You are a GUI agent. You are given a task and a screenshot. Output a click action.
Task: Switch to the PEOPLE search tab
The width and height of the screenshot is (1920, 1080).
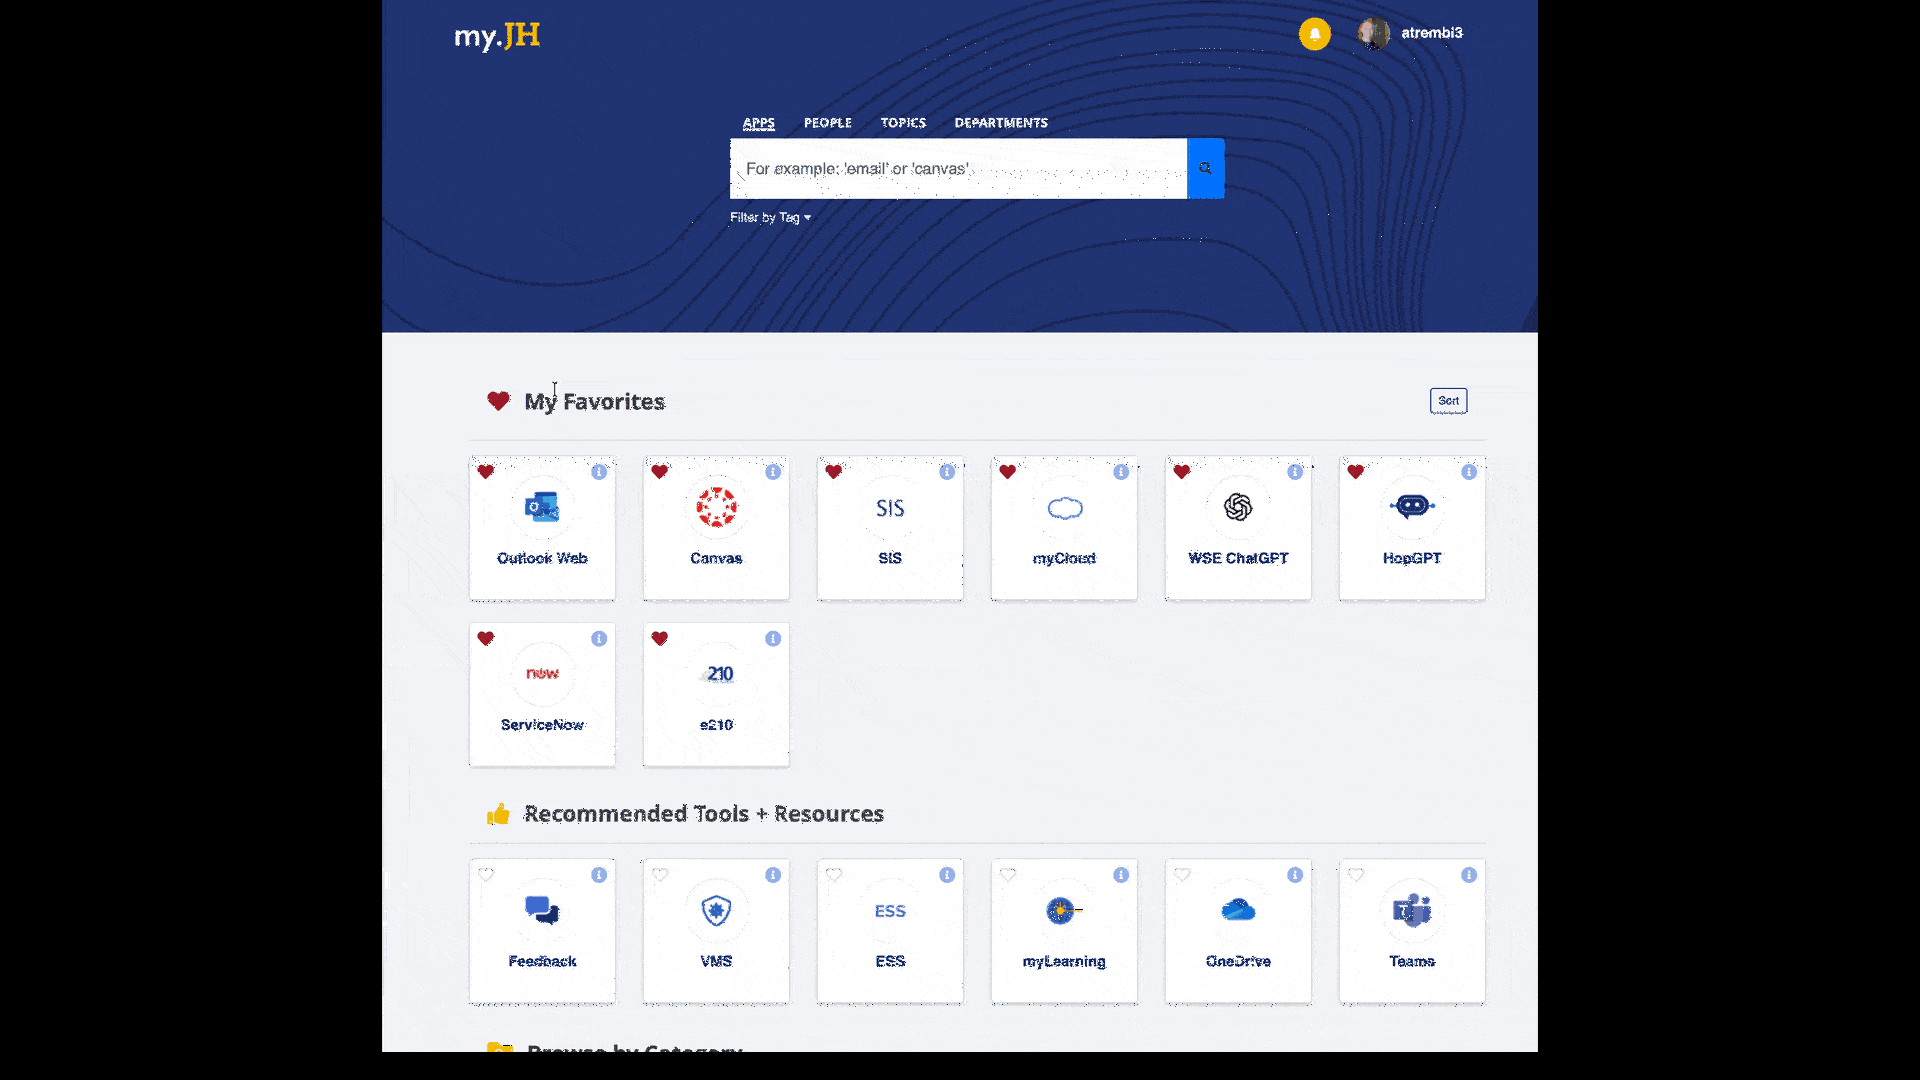[x=828, y=123]
